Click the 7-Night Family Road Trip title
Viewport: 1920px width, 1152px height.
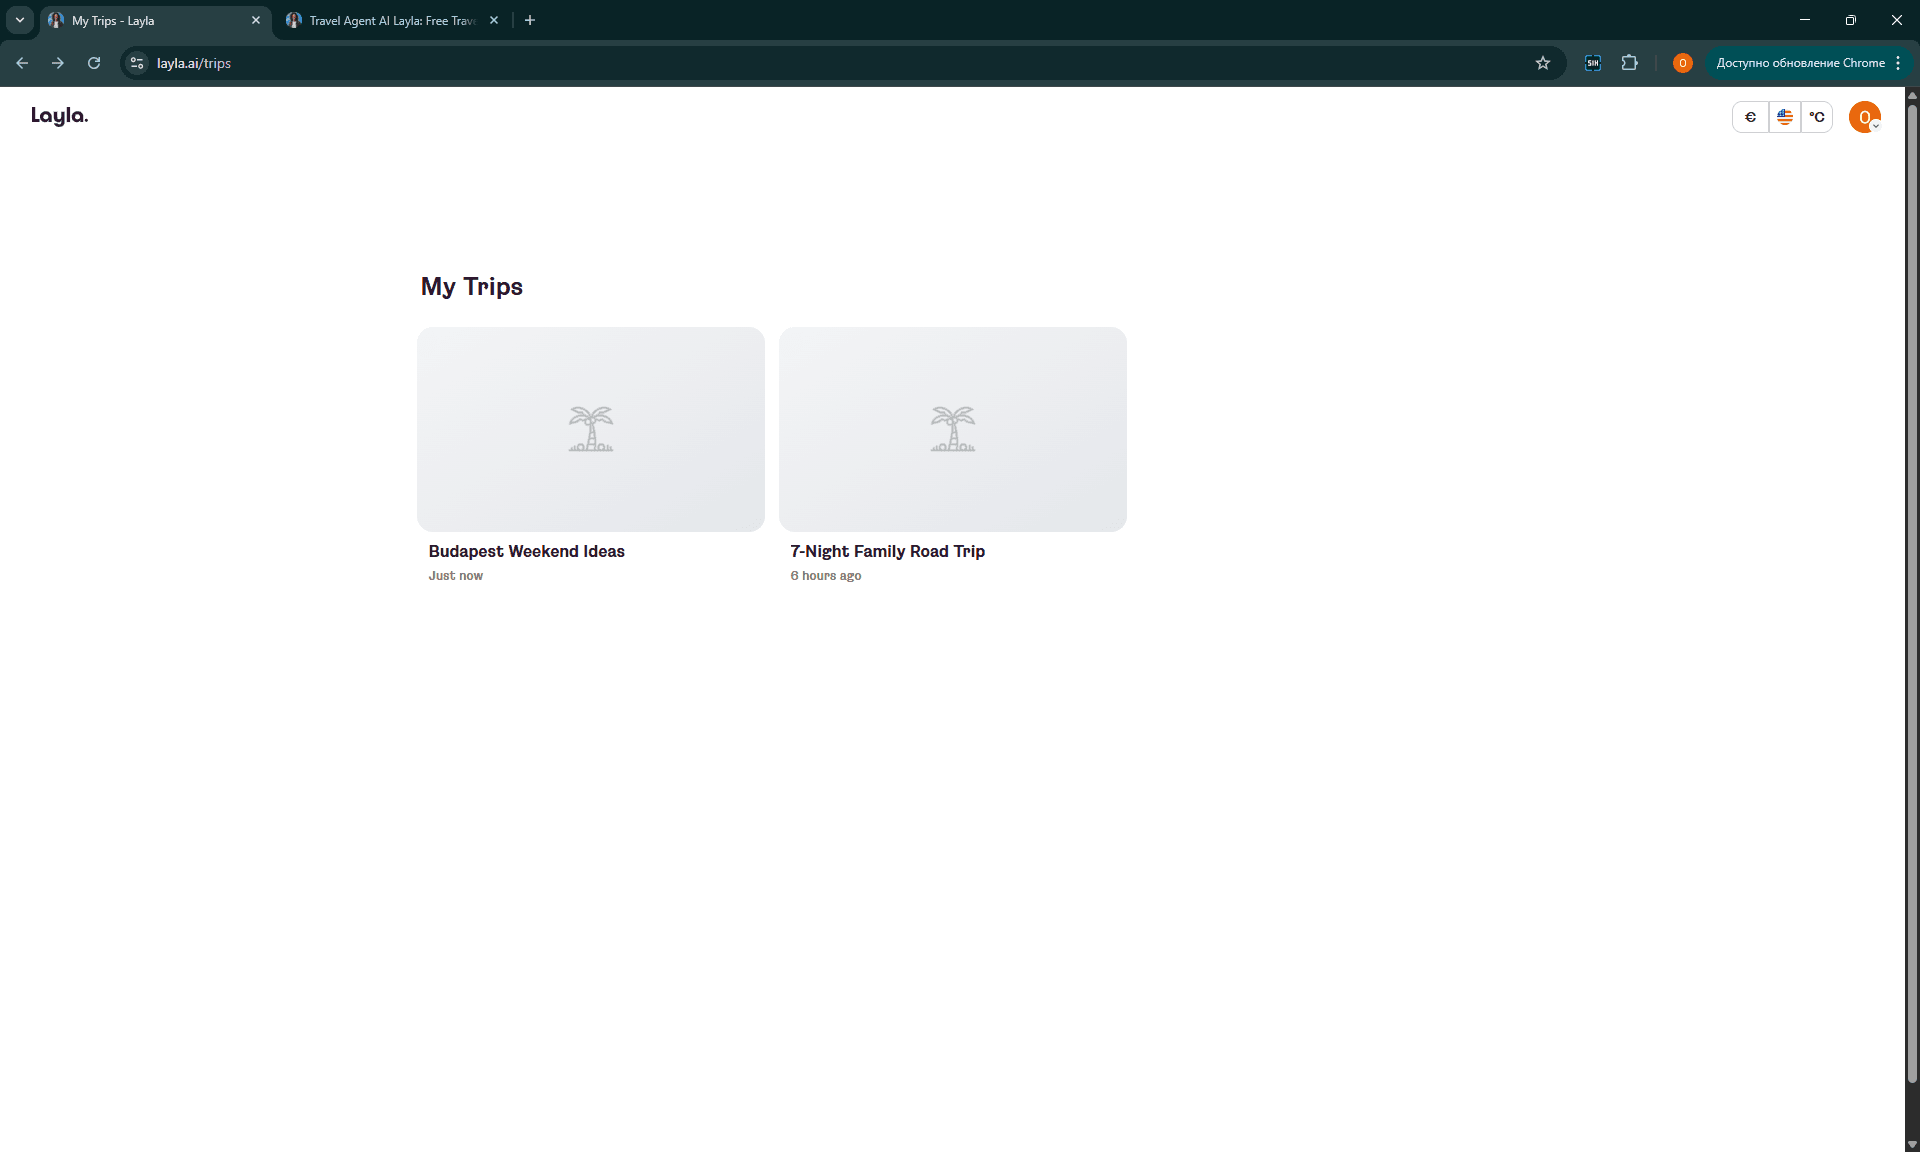point(888,551)
